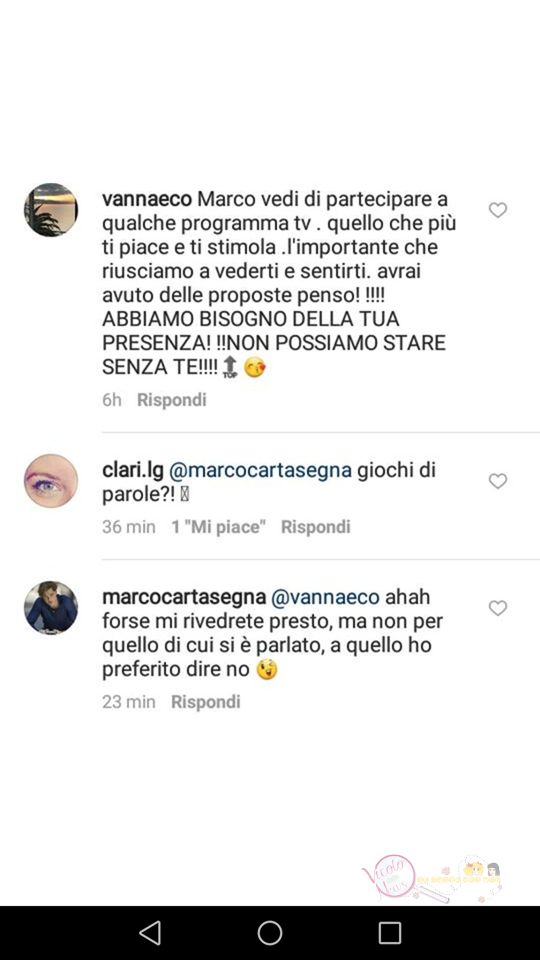Tap Android back navigation icon
The image size is (540, 960).
(150, 933)
